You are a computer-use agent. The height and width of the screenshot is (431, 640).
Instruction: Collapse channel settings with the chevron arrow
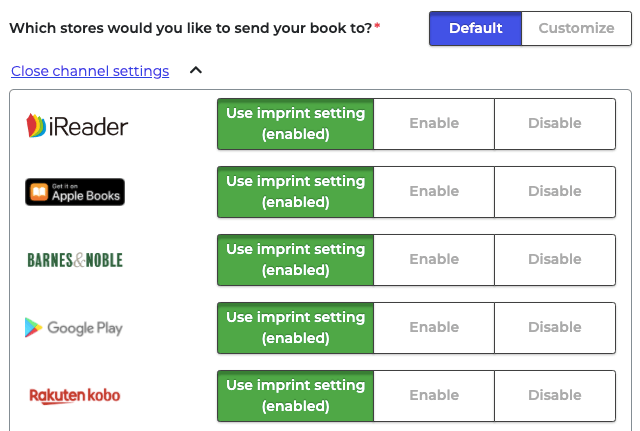click(x=196, y=71)
